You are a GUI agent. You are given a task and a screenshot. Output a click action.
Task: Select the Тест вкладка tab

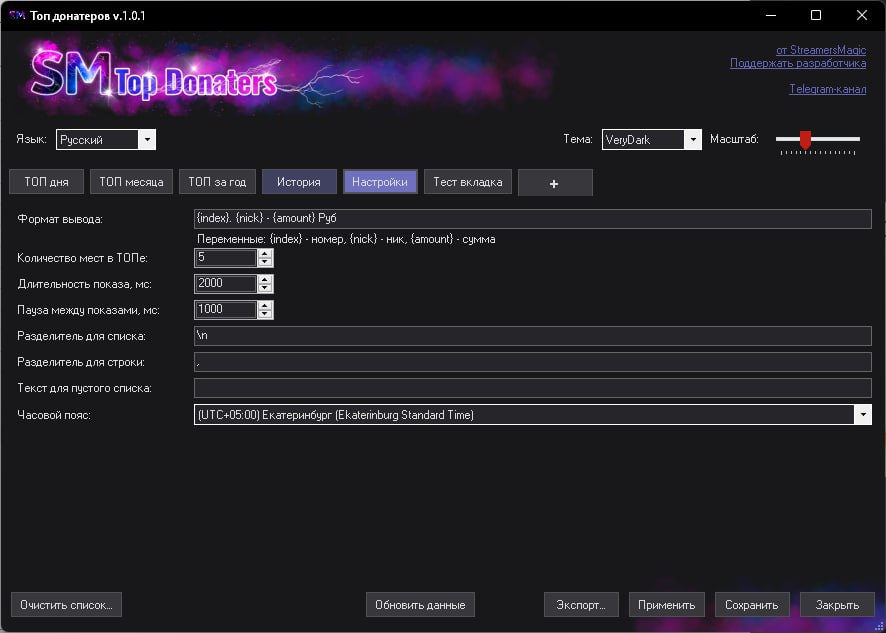point(468,182)
